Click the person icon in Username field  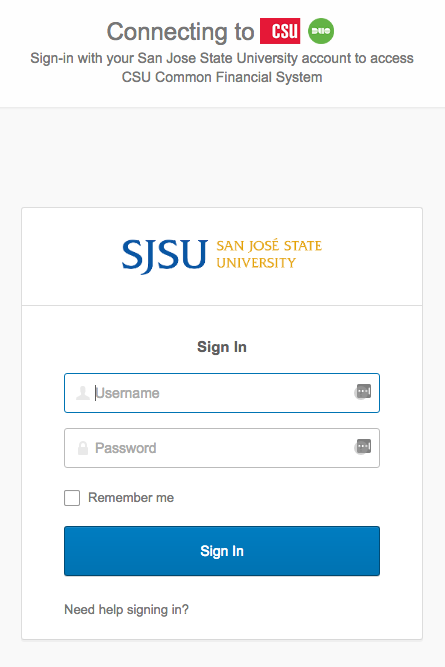[83, 393]
